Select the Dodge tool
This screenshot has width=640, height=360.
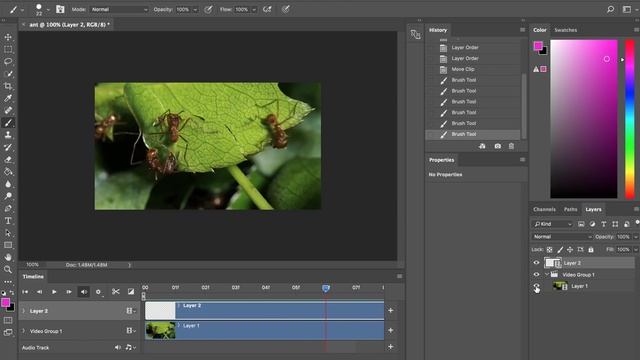point(8,196)
